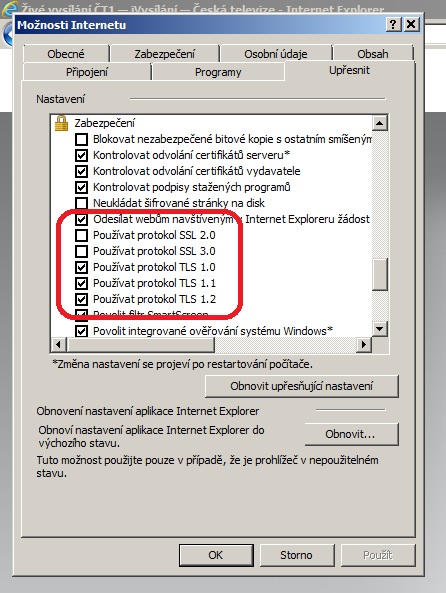Toggle Kontrolovat podpisy stažených programů

coord(81,187)
